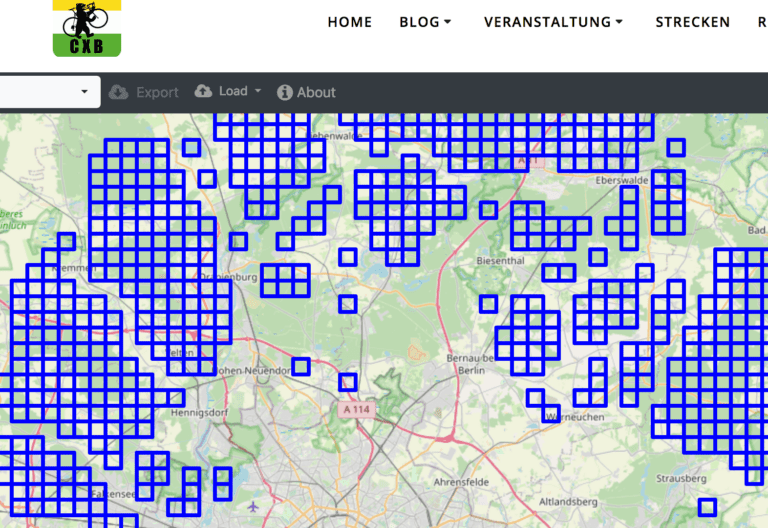Viewport: 768px width, 528px height.
Task: Click the Load cloud upload icon
Action: [x=203, y=91]
